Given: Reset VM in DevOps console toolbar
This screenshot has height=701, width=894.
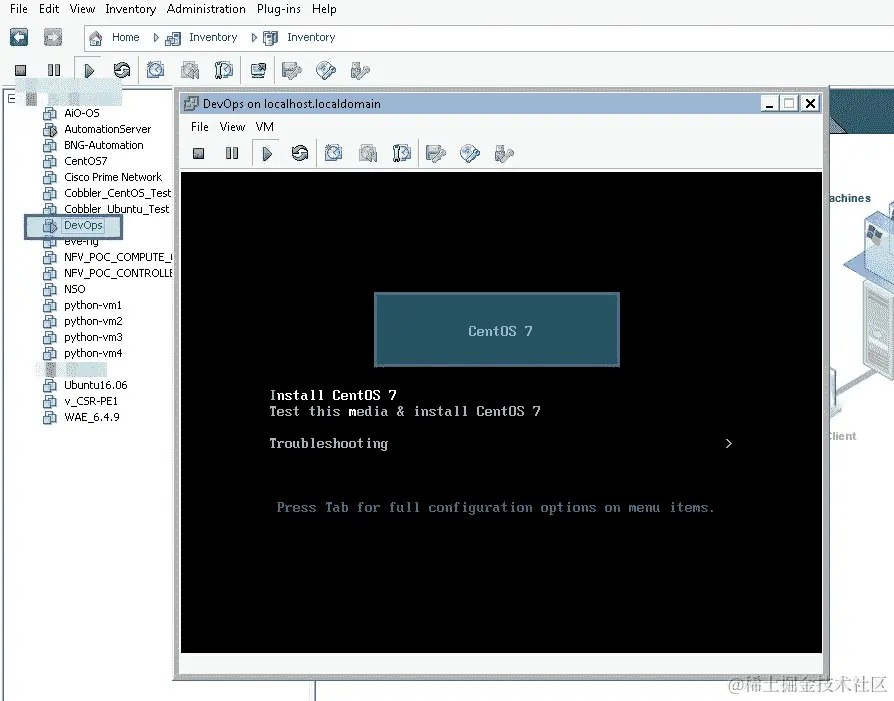Looking at the screenshot, I should [x=299, y=153].
